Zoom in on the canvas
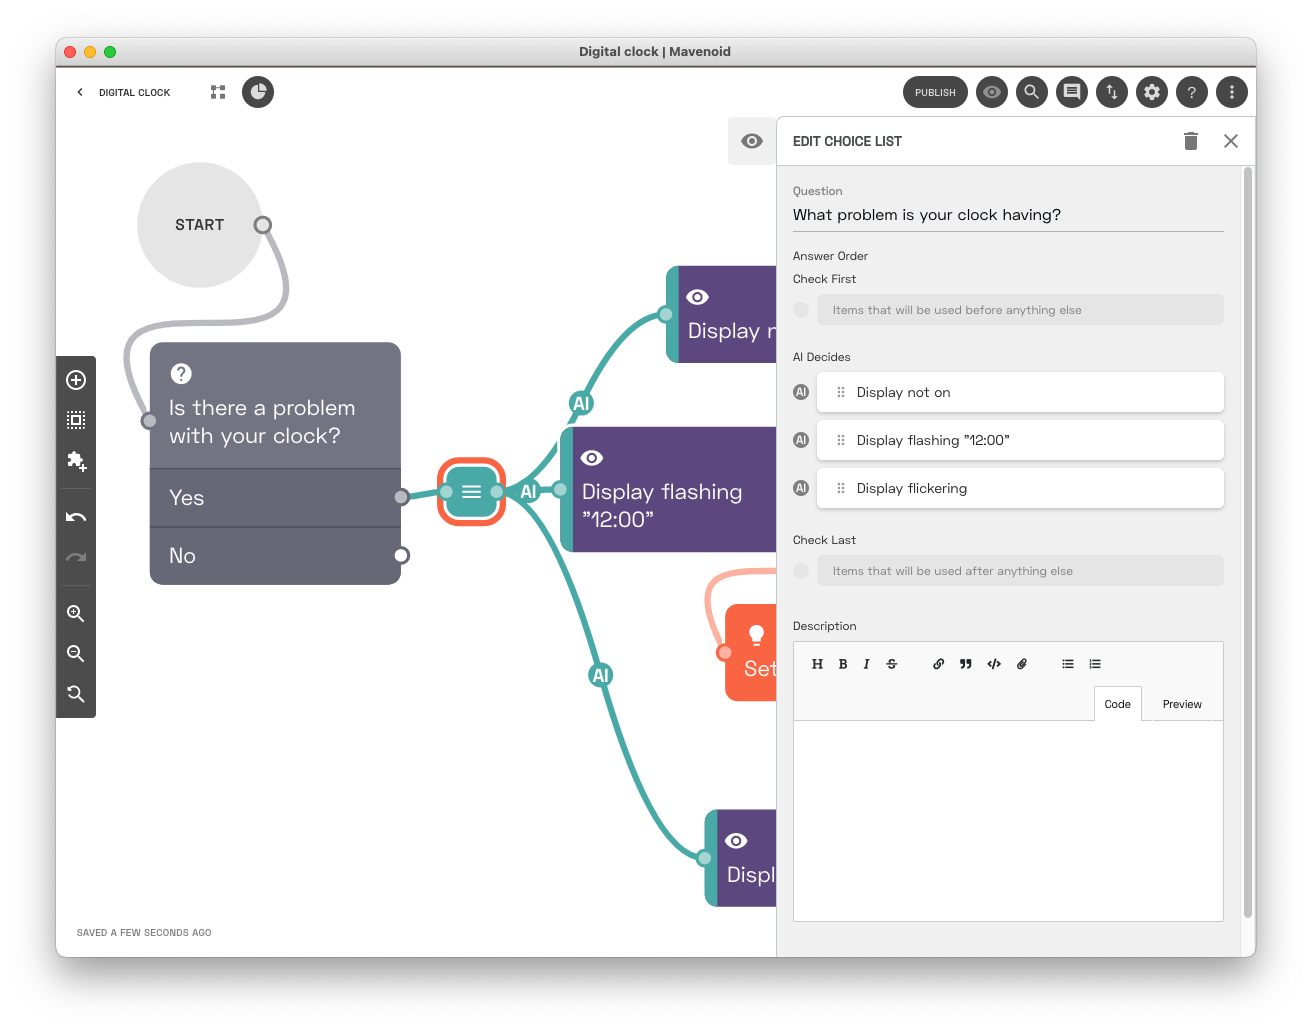This screenshot has width=1312, height=1031. [76, 614]
